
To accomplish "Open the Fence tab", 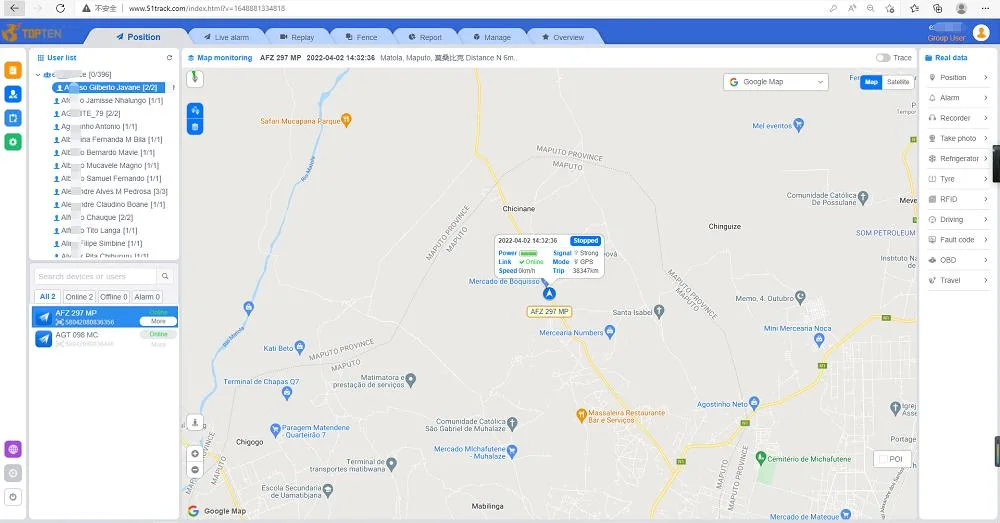I will click(362, 37).
